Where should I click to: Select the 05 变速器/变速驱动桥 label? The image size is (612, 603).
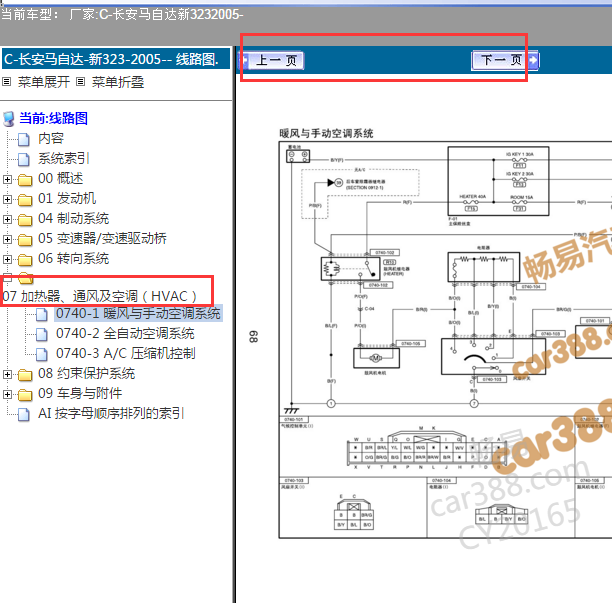point(102,238)
